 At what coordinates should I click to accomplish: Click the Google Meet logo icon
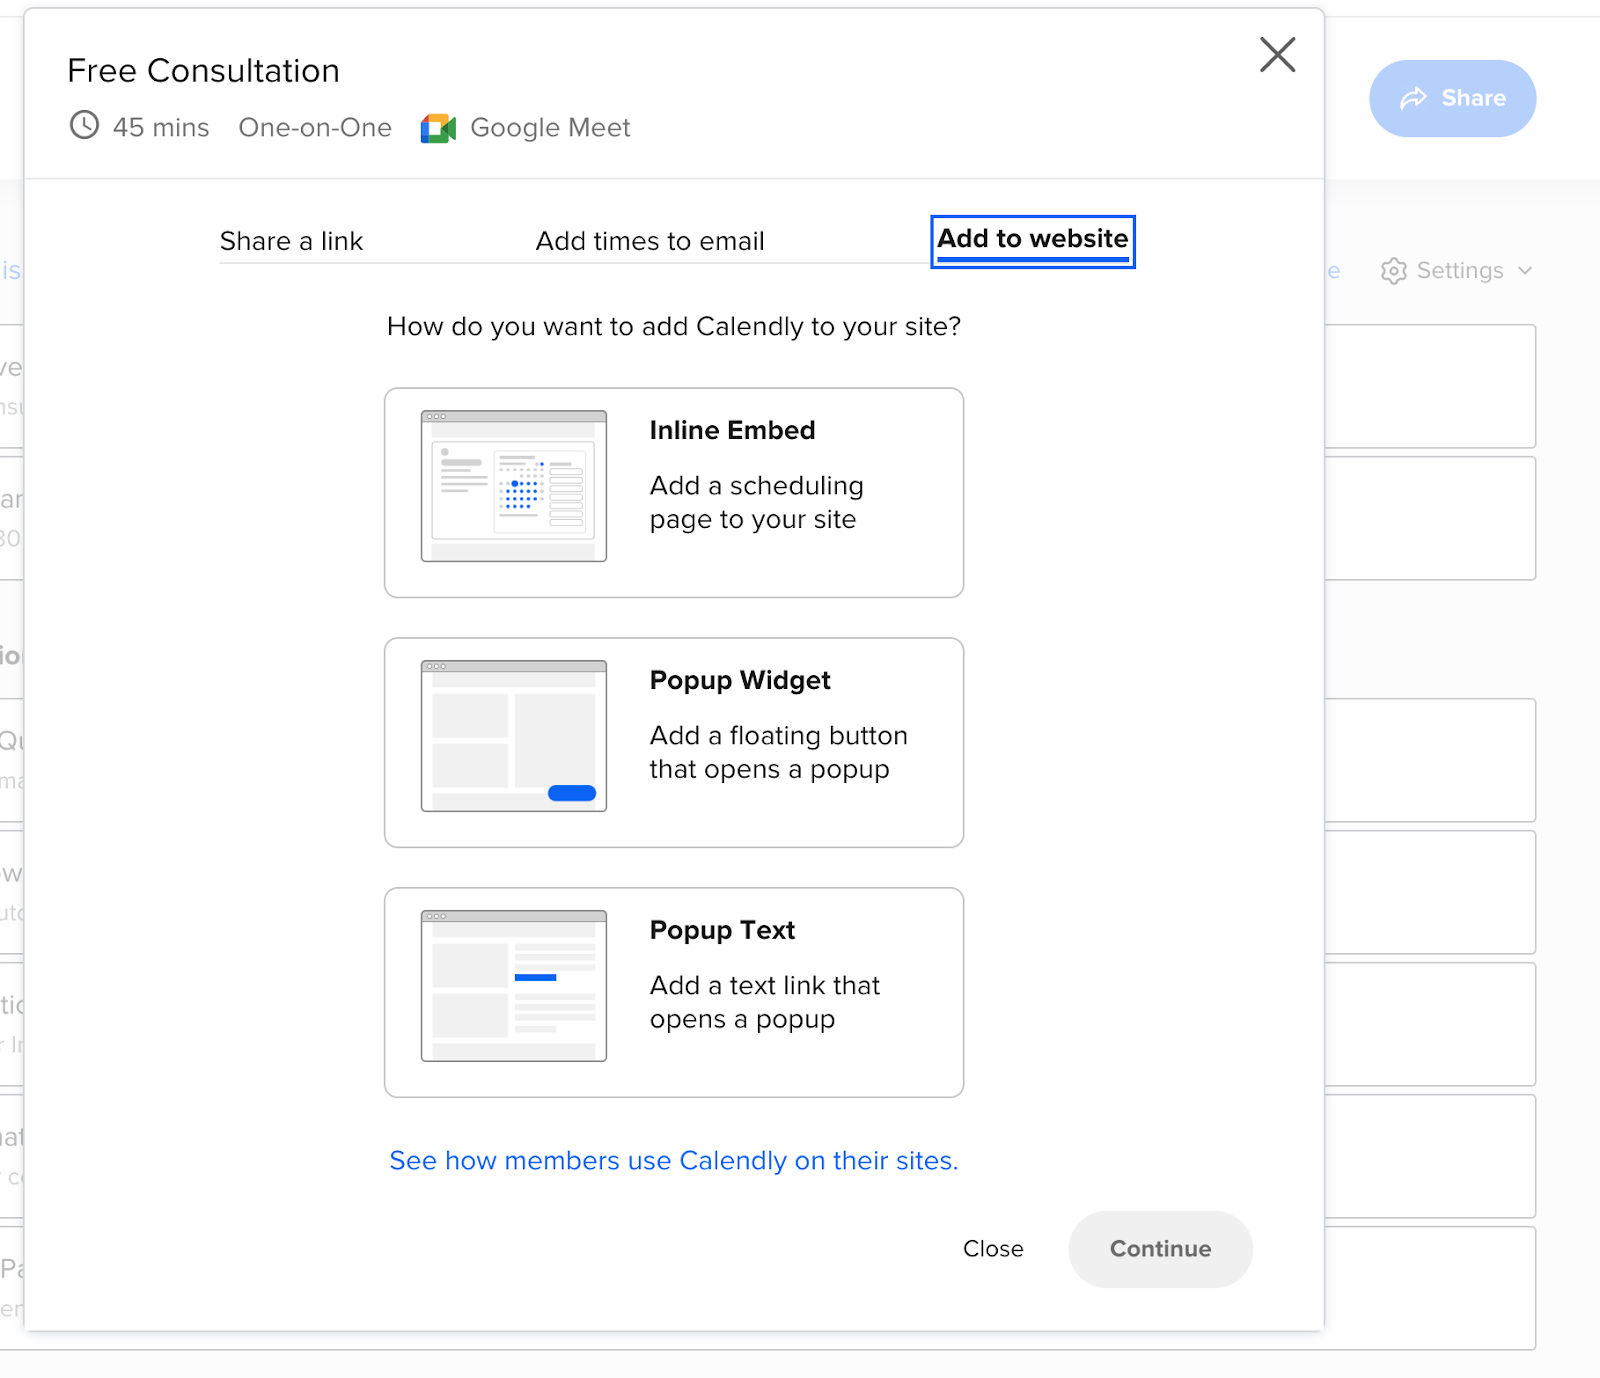click(x=438, y=128)
